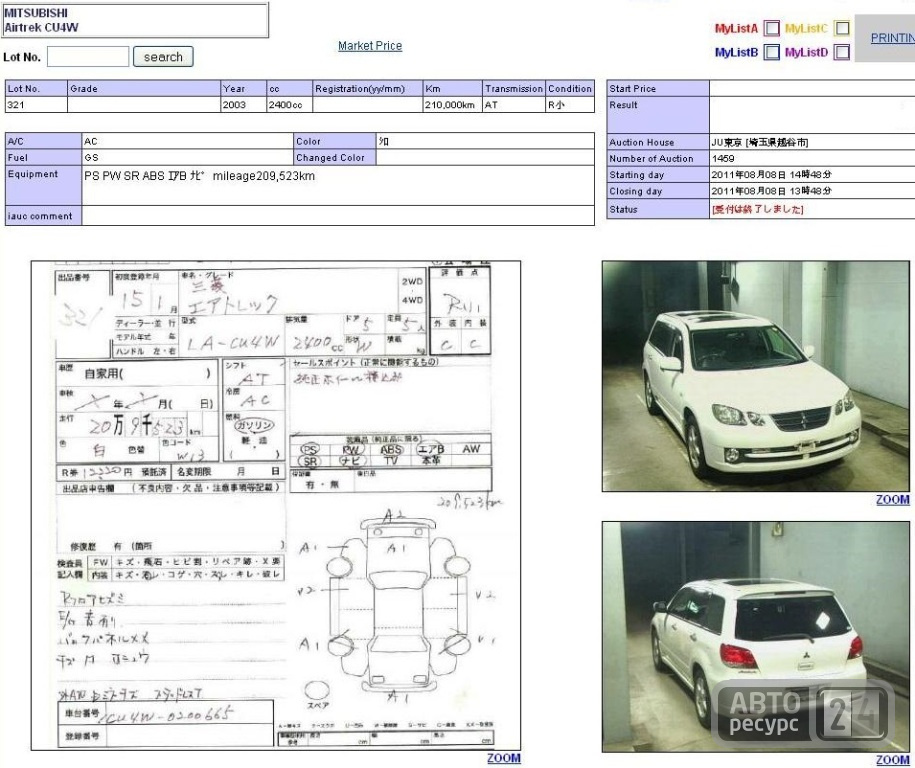This screenshot has width=915, height=768.
Task: Click the GS fuel value
Action: coord(92,158)
